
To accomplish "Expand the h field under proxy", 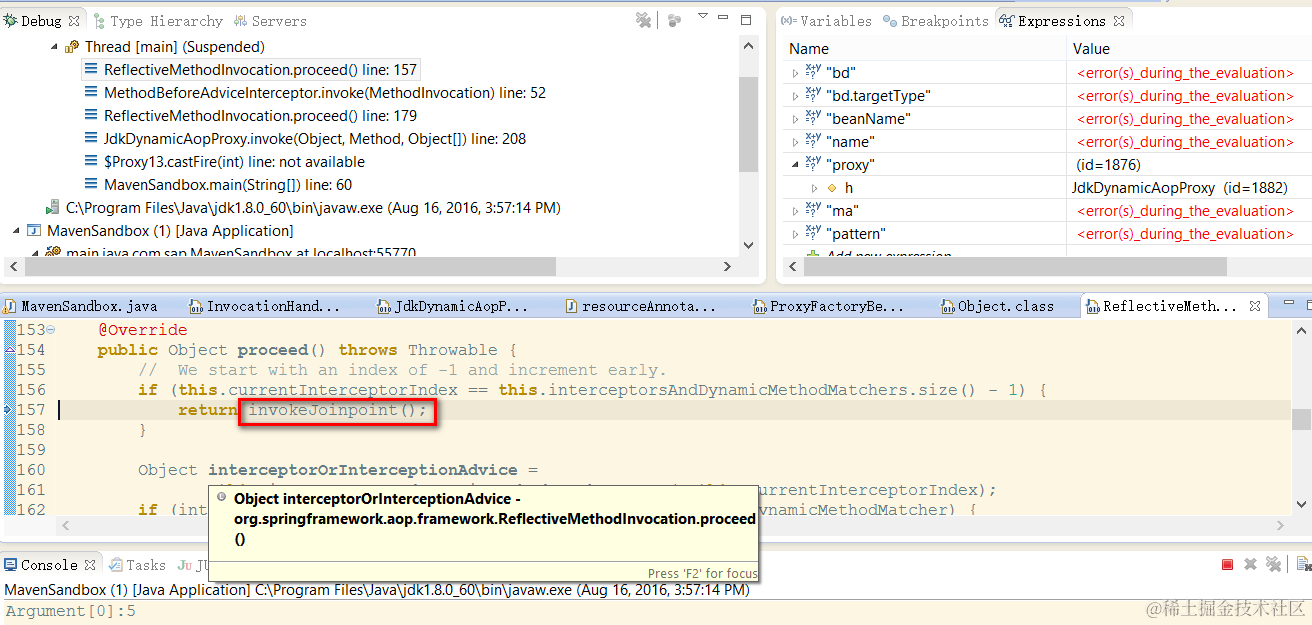I will 814,188.
